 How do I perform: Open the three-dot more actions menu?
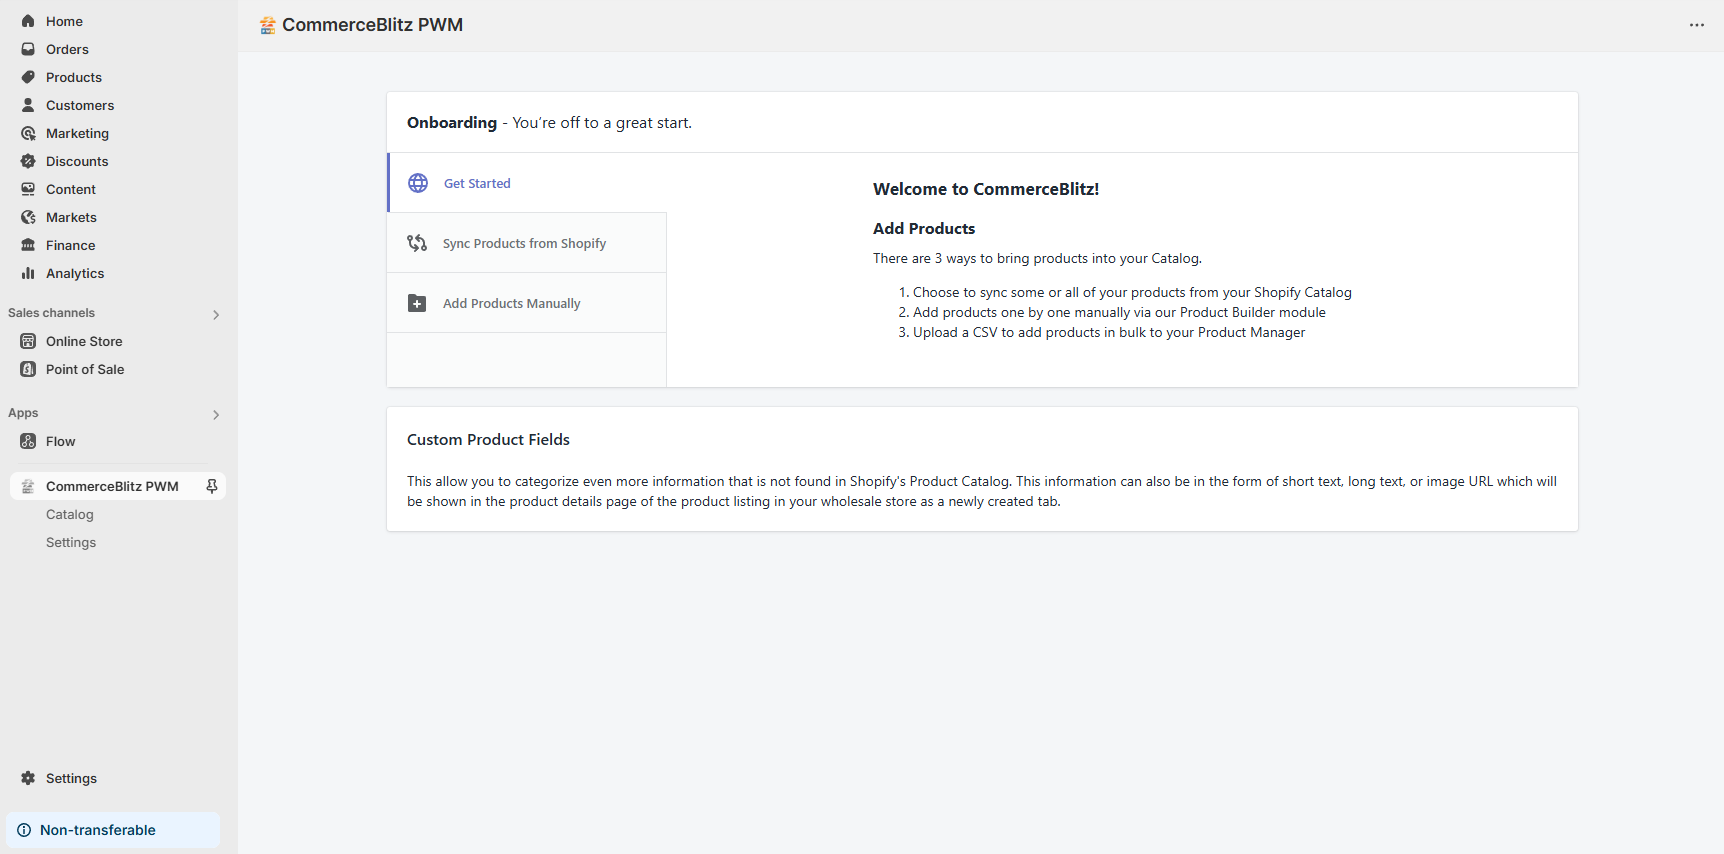[x=1697, y=25]
